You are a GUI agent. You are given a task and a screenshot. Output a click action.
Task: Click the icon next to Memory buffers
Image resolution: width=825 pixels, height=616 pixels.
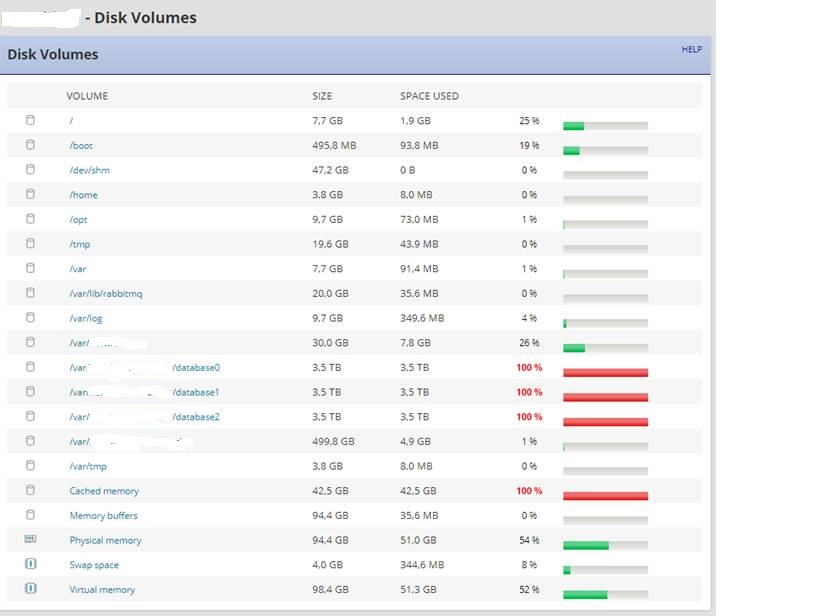31,514
